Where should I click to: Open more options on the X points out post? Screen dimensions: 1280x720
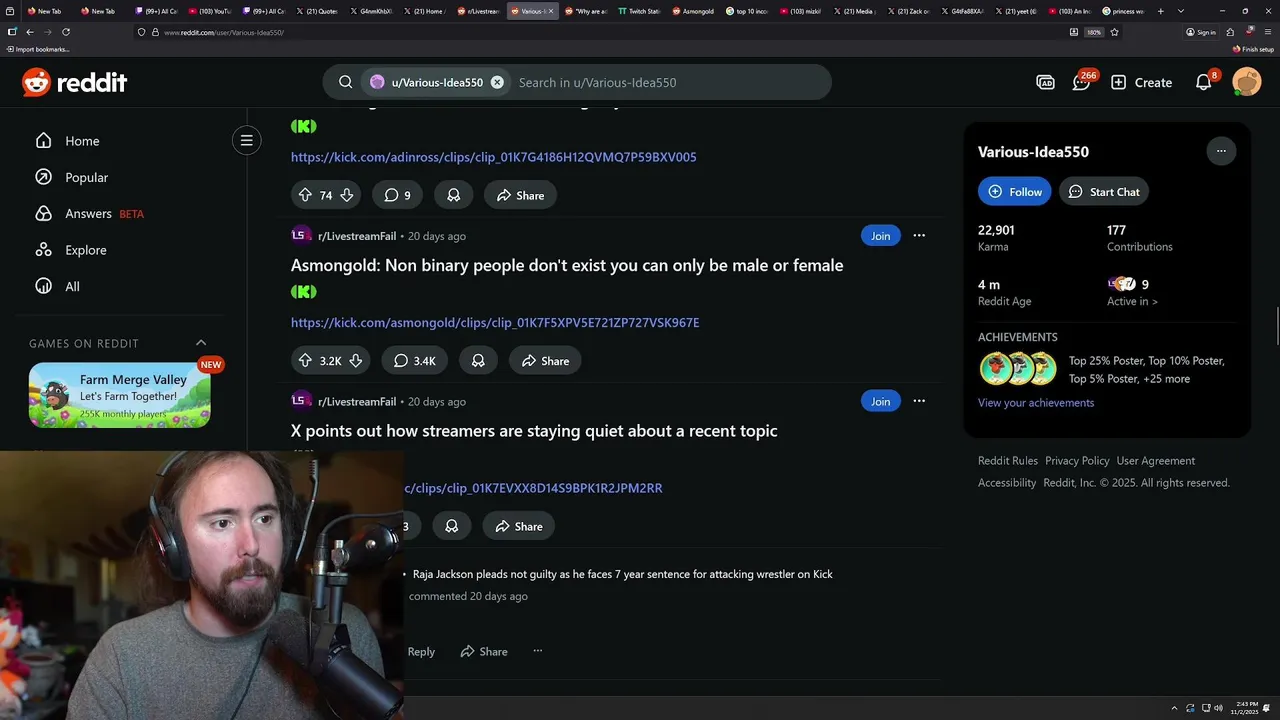click(919, 401)
